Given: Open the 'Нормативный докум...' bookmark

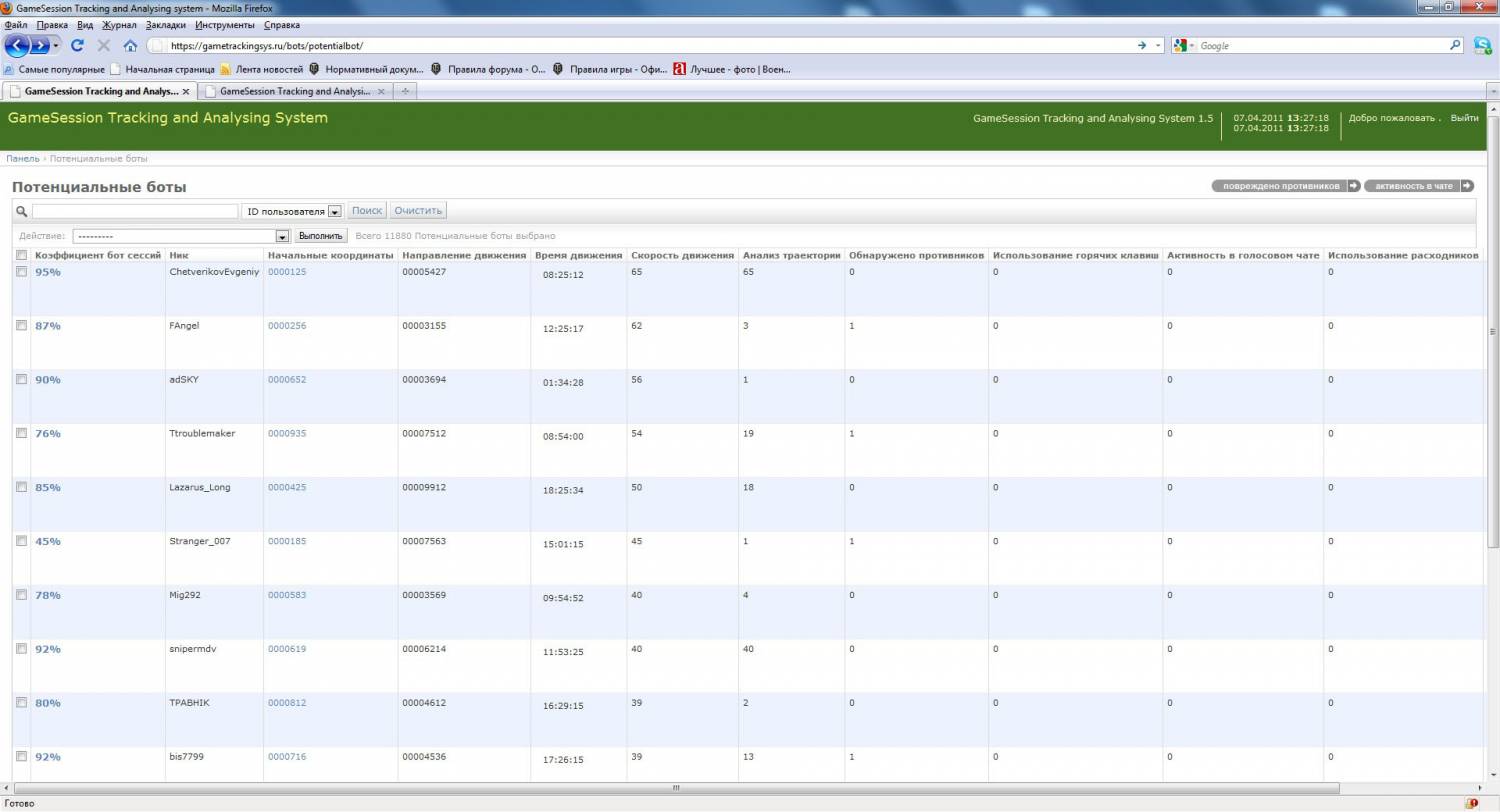Looking at the screenshot, I should (367, 69).
